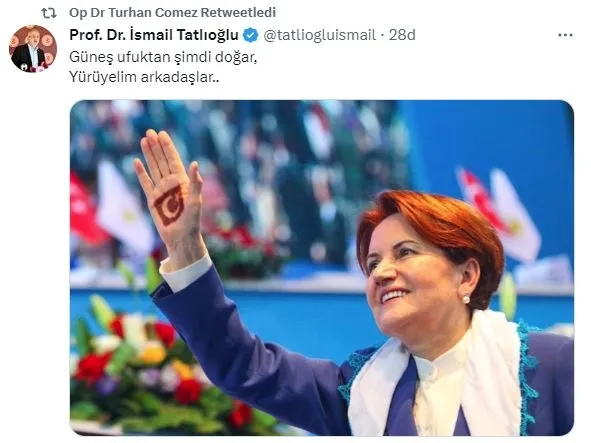The width and height of the screenshot is (591, 443).
Task: Click the blue verified checkmark badge
Action: tap(251, 35)
